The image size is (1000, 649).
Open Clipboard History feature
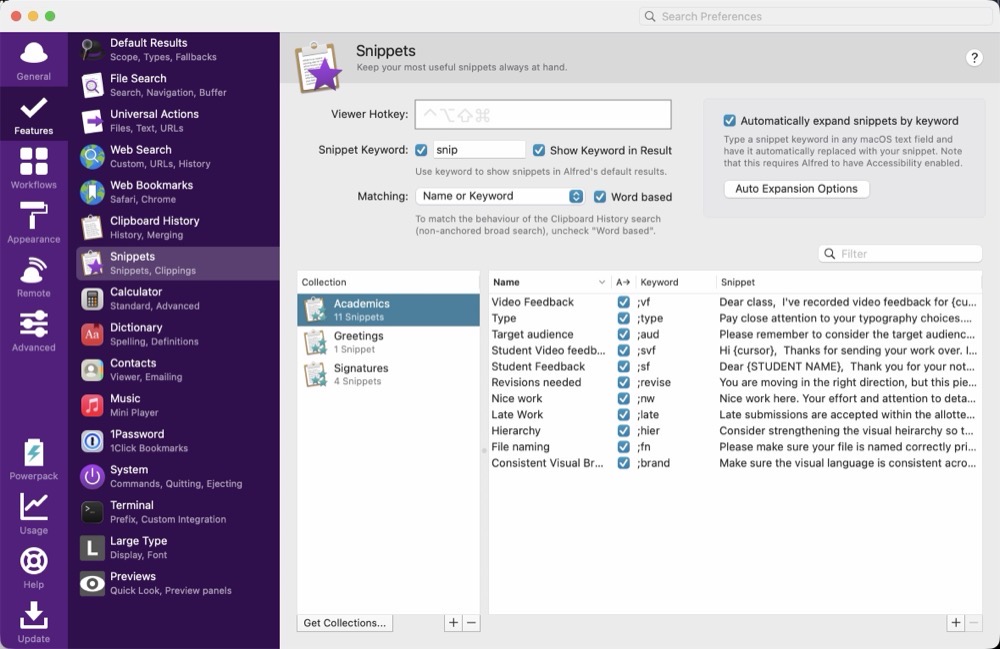(x=177, y=228)
